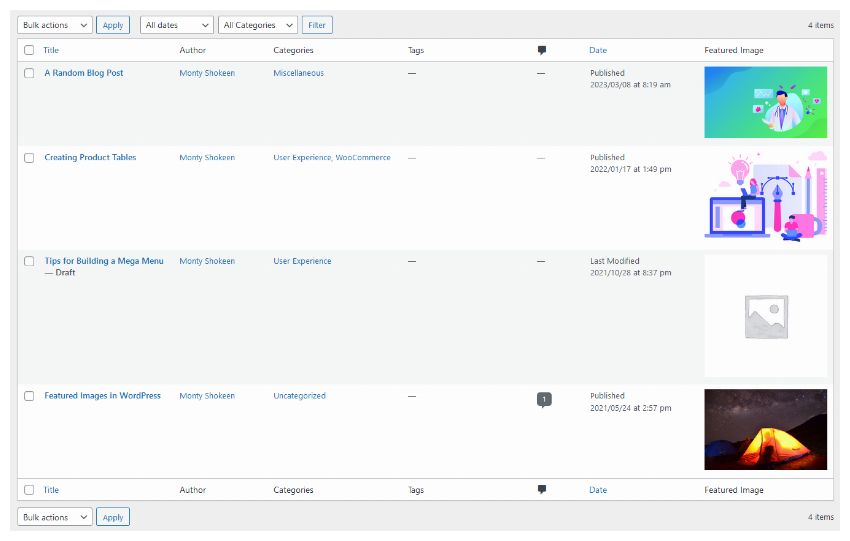Click the comments bubble icon in the table header

(542, 50)
